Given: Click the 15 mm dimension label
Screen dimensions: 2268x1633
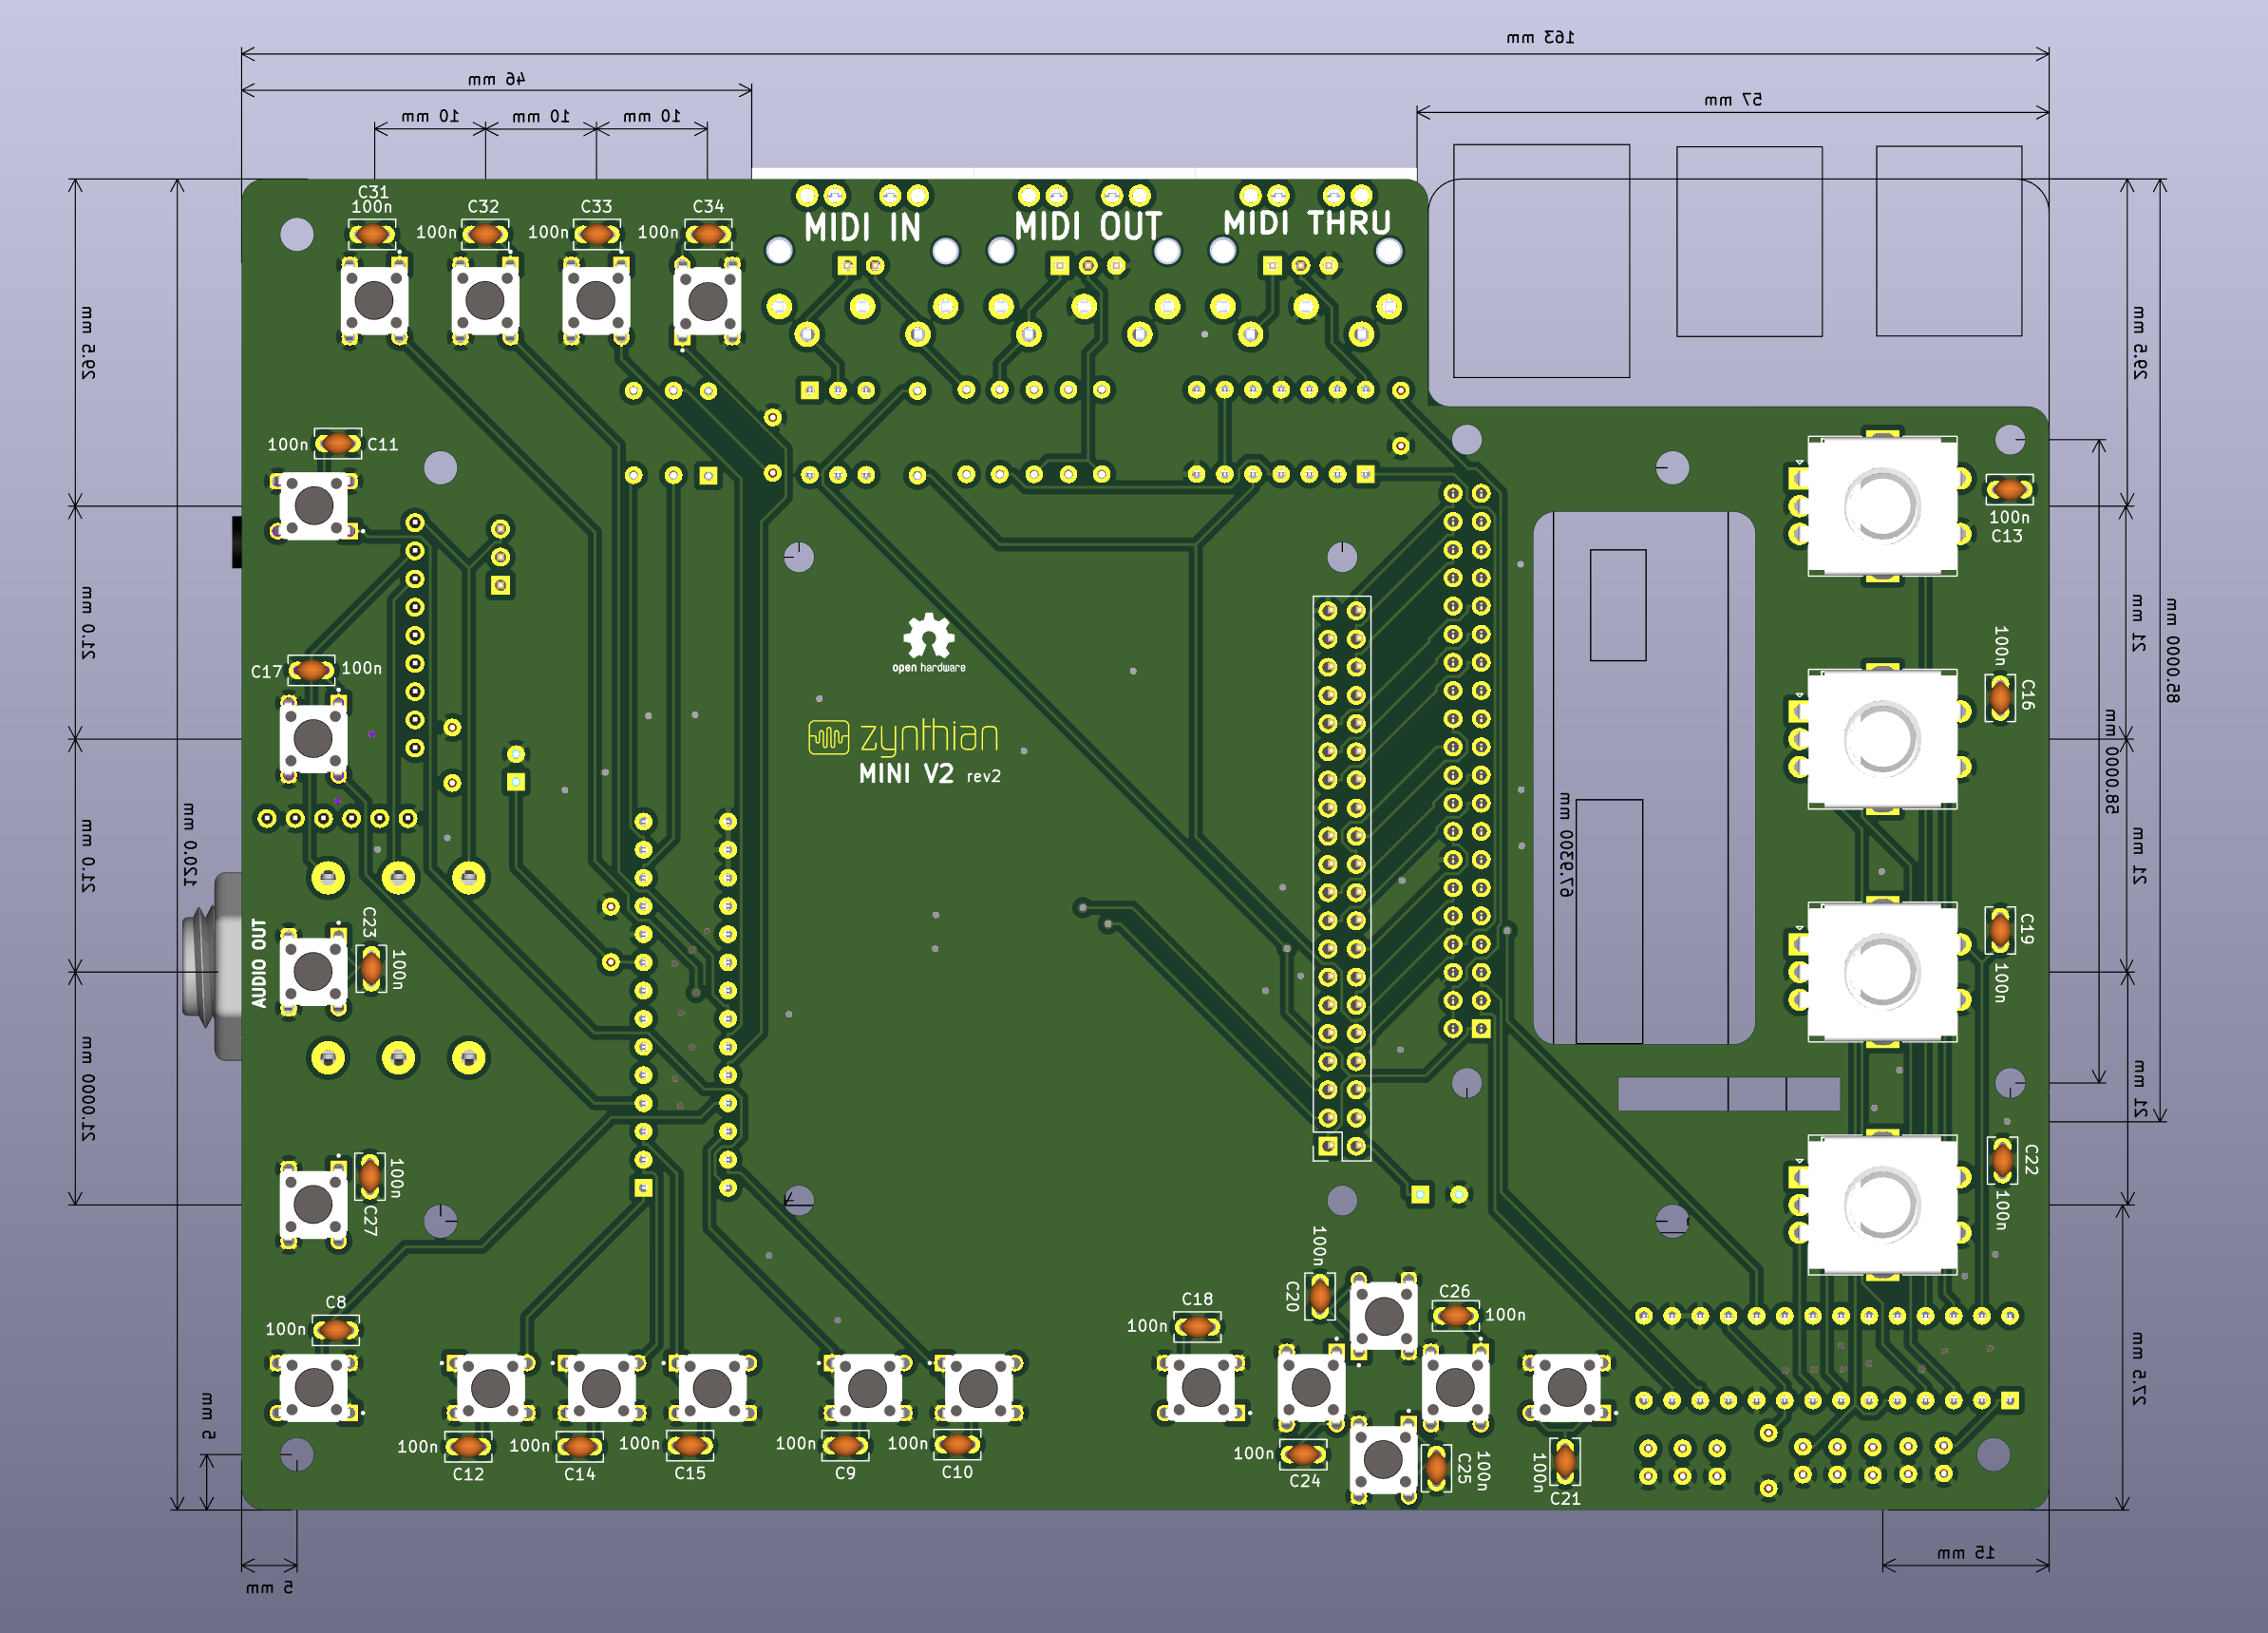Looking at the screenshot, I should point(1965,1552).
